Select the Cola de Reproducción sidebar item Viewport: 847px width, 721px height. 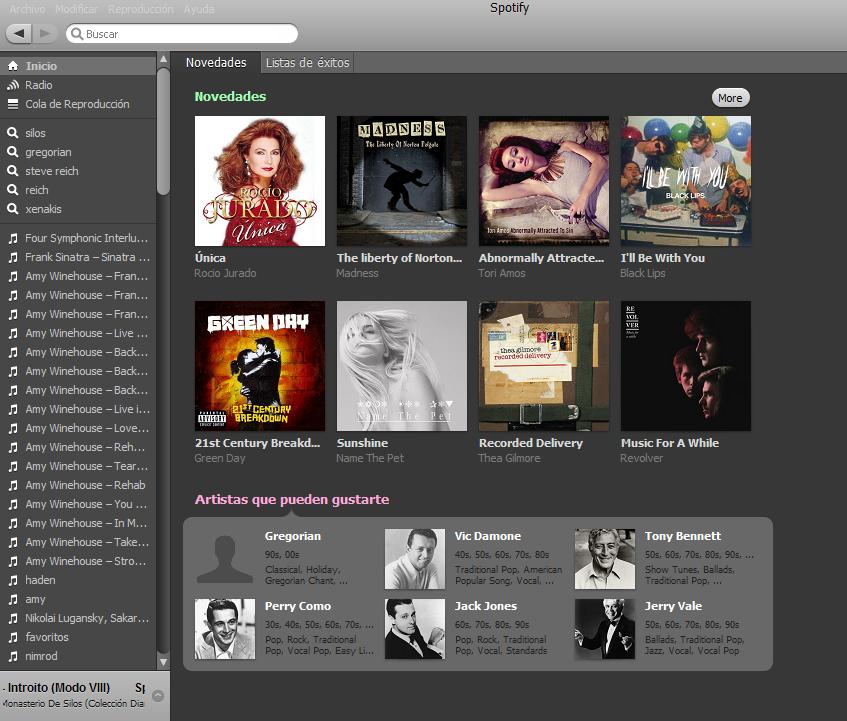pyautogui.click(x=78, y=104)
